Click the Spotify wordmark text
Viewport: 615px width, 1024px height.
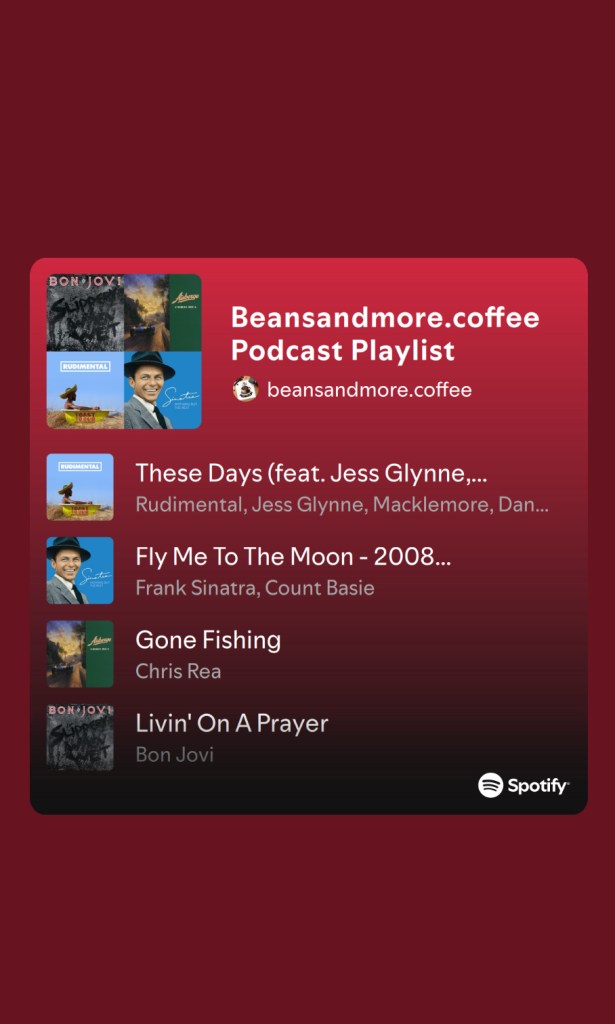click(x=538, y=786)
